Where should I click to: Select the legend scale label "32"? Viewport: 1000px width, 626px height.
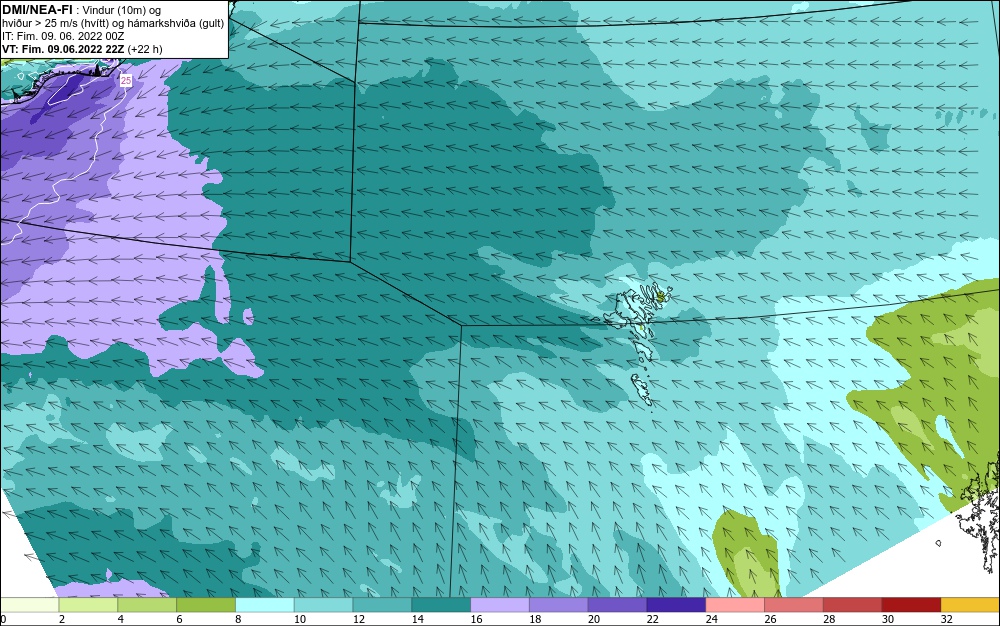pyautogui.click(x=946, y=619)
